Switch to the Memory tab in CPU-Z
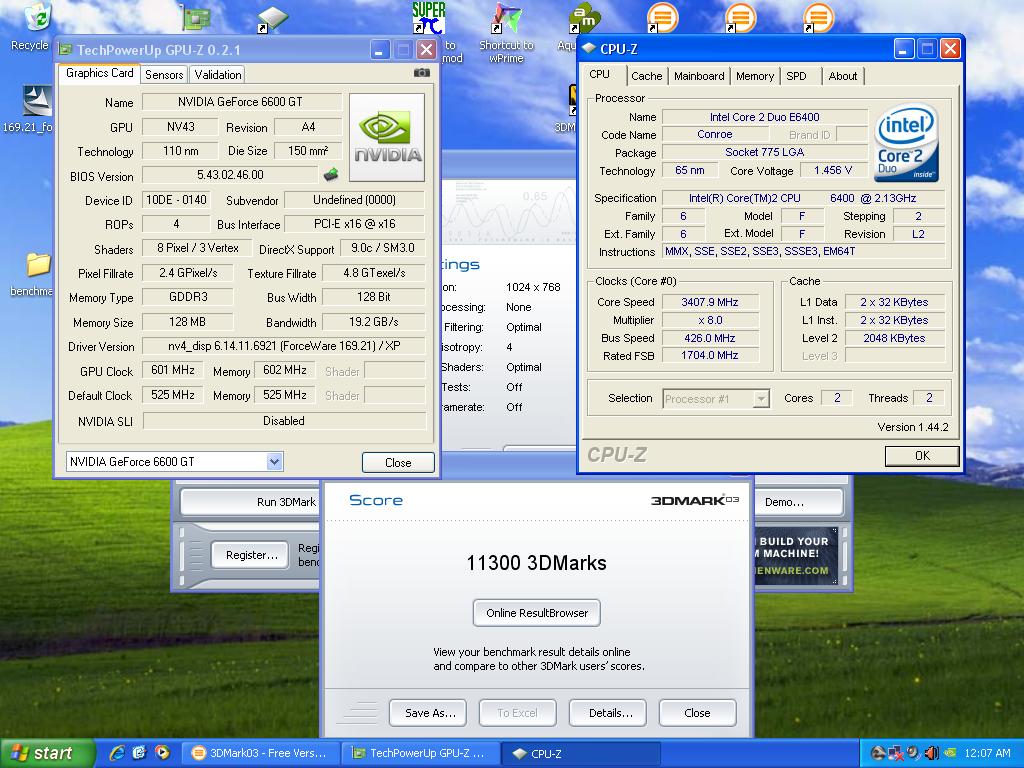The width and height of the screenshot is (1024, 768). 755,76
